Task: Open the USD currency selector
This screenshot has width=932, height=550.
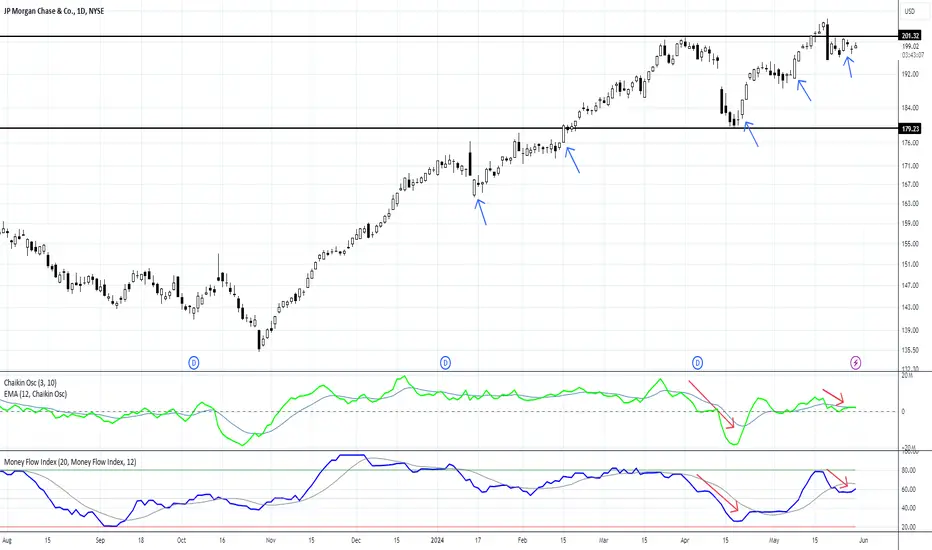Action: point(910,11)
